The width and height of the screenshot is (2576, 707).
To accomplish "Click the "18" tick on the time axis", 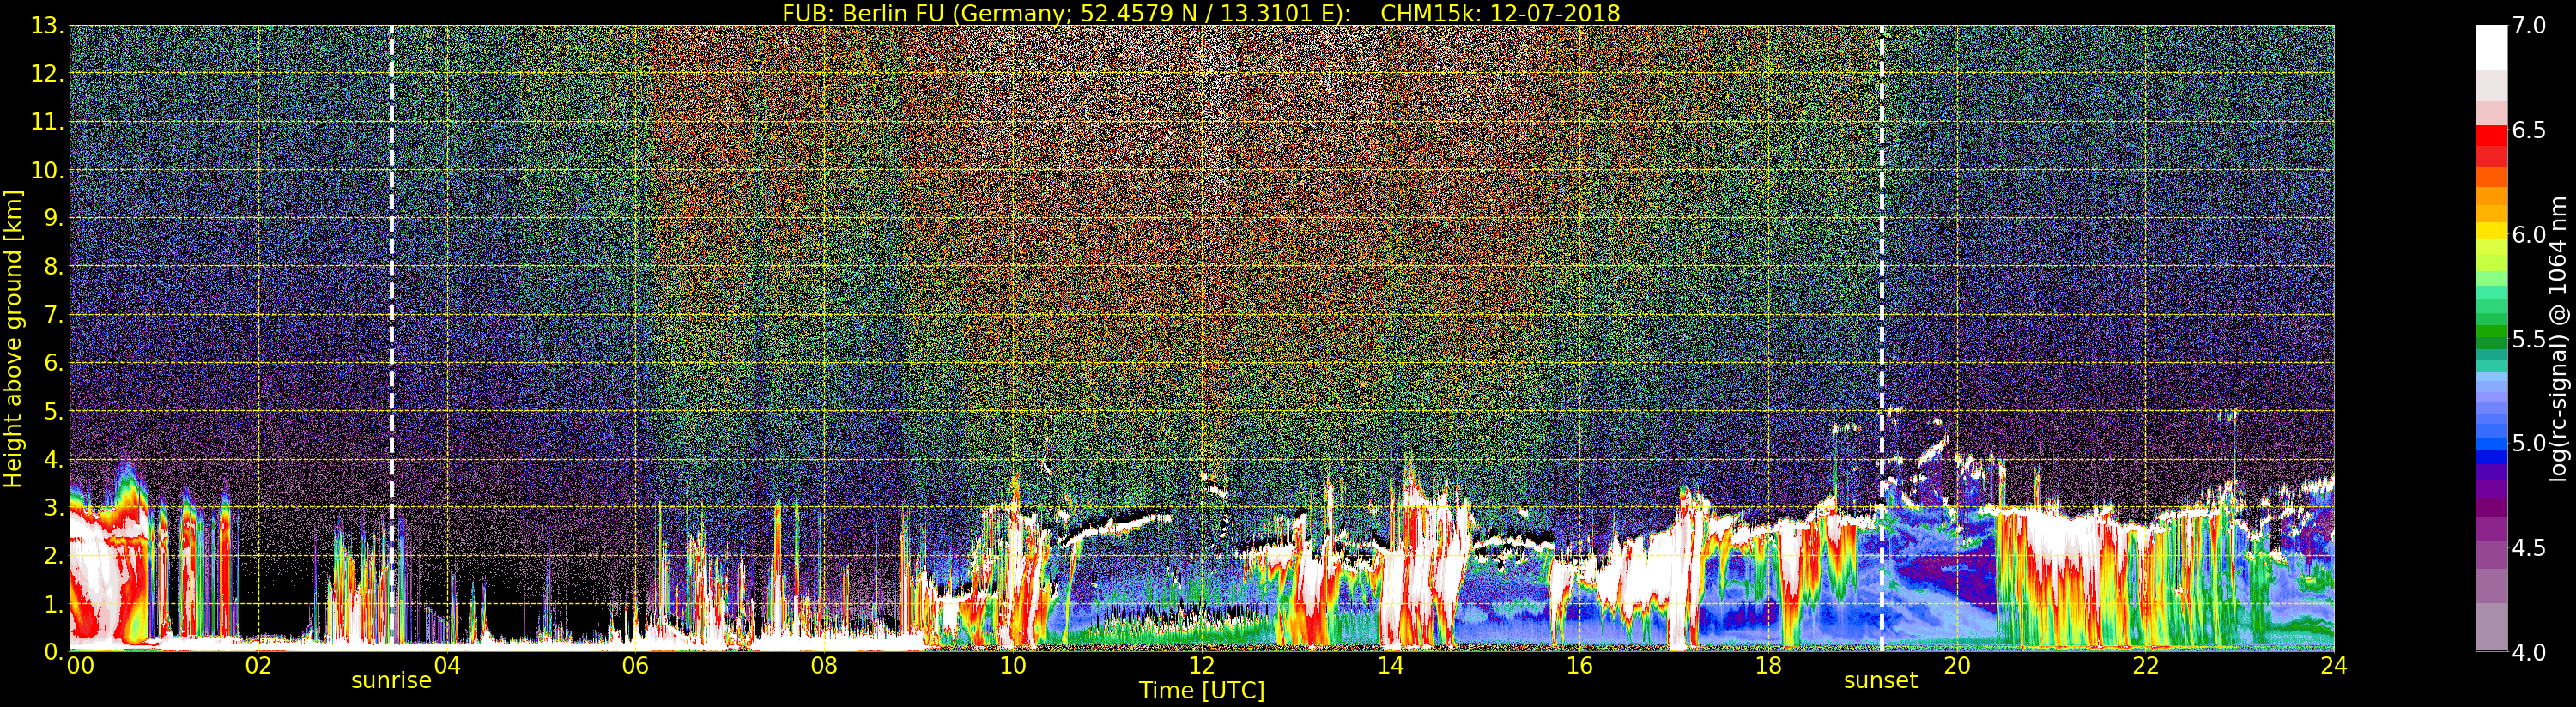I will pos(1768,665).
